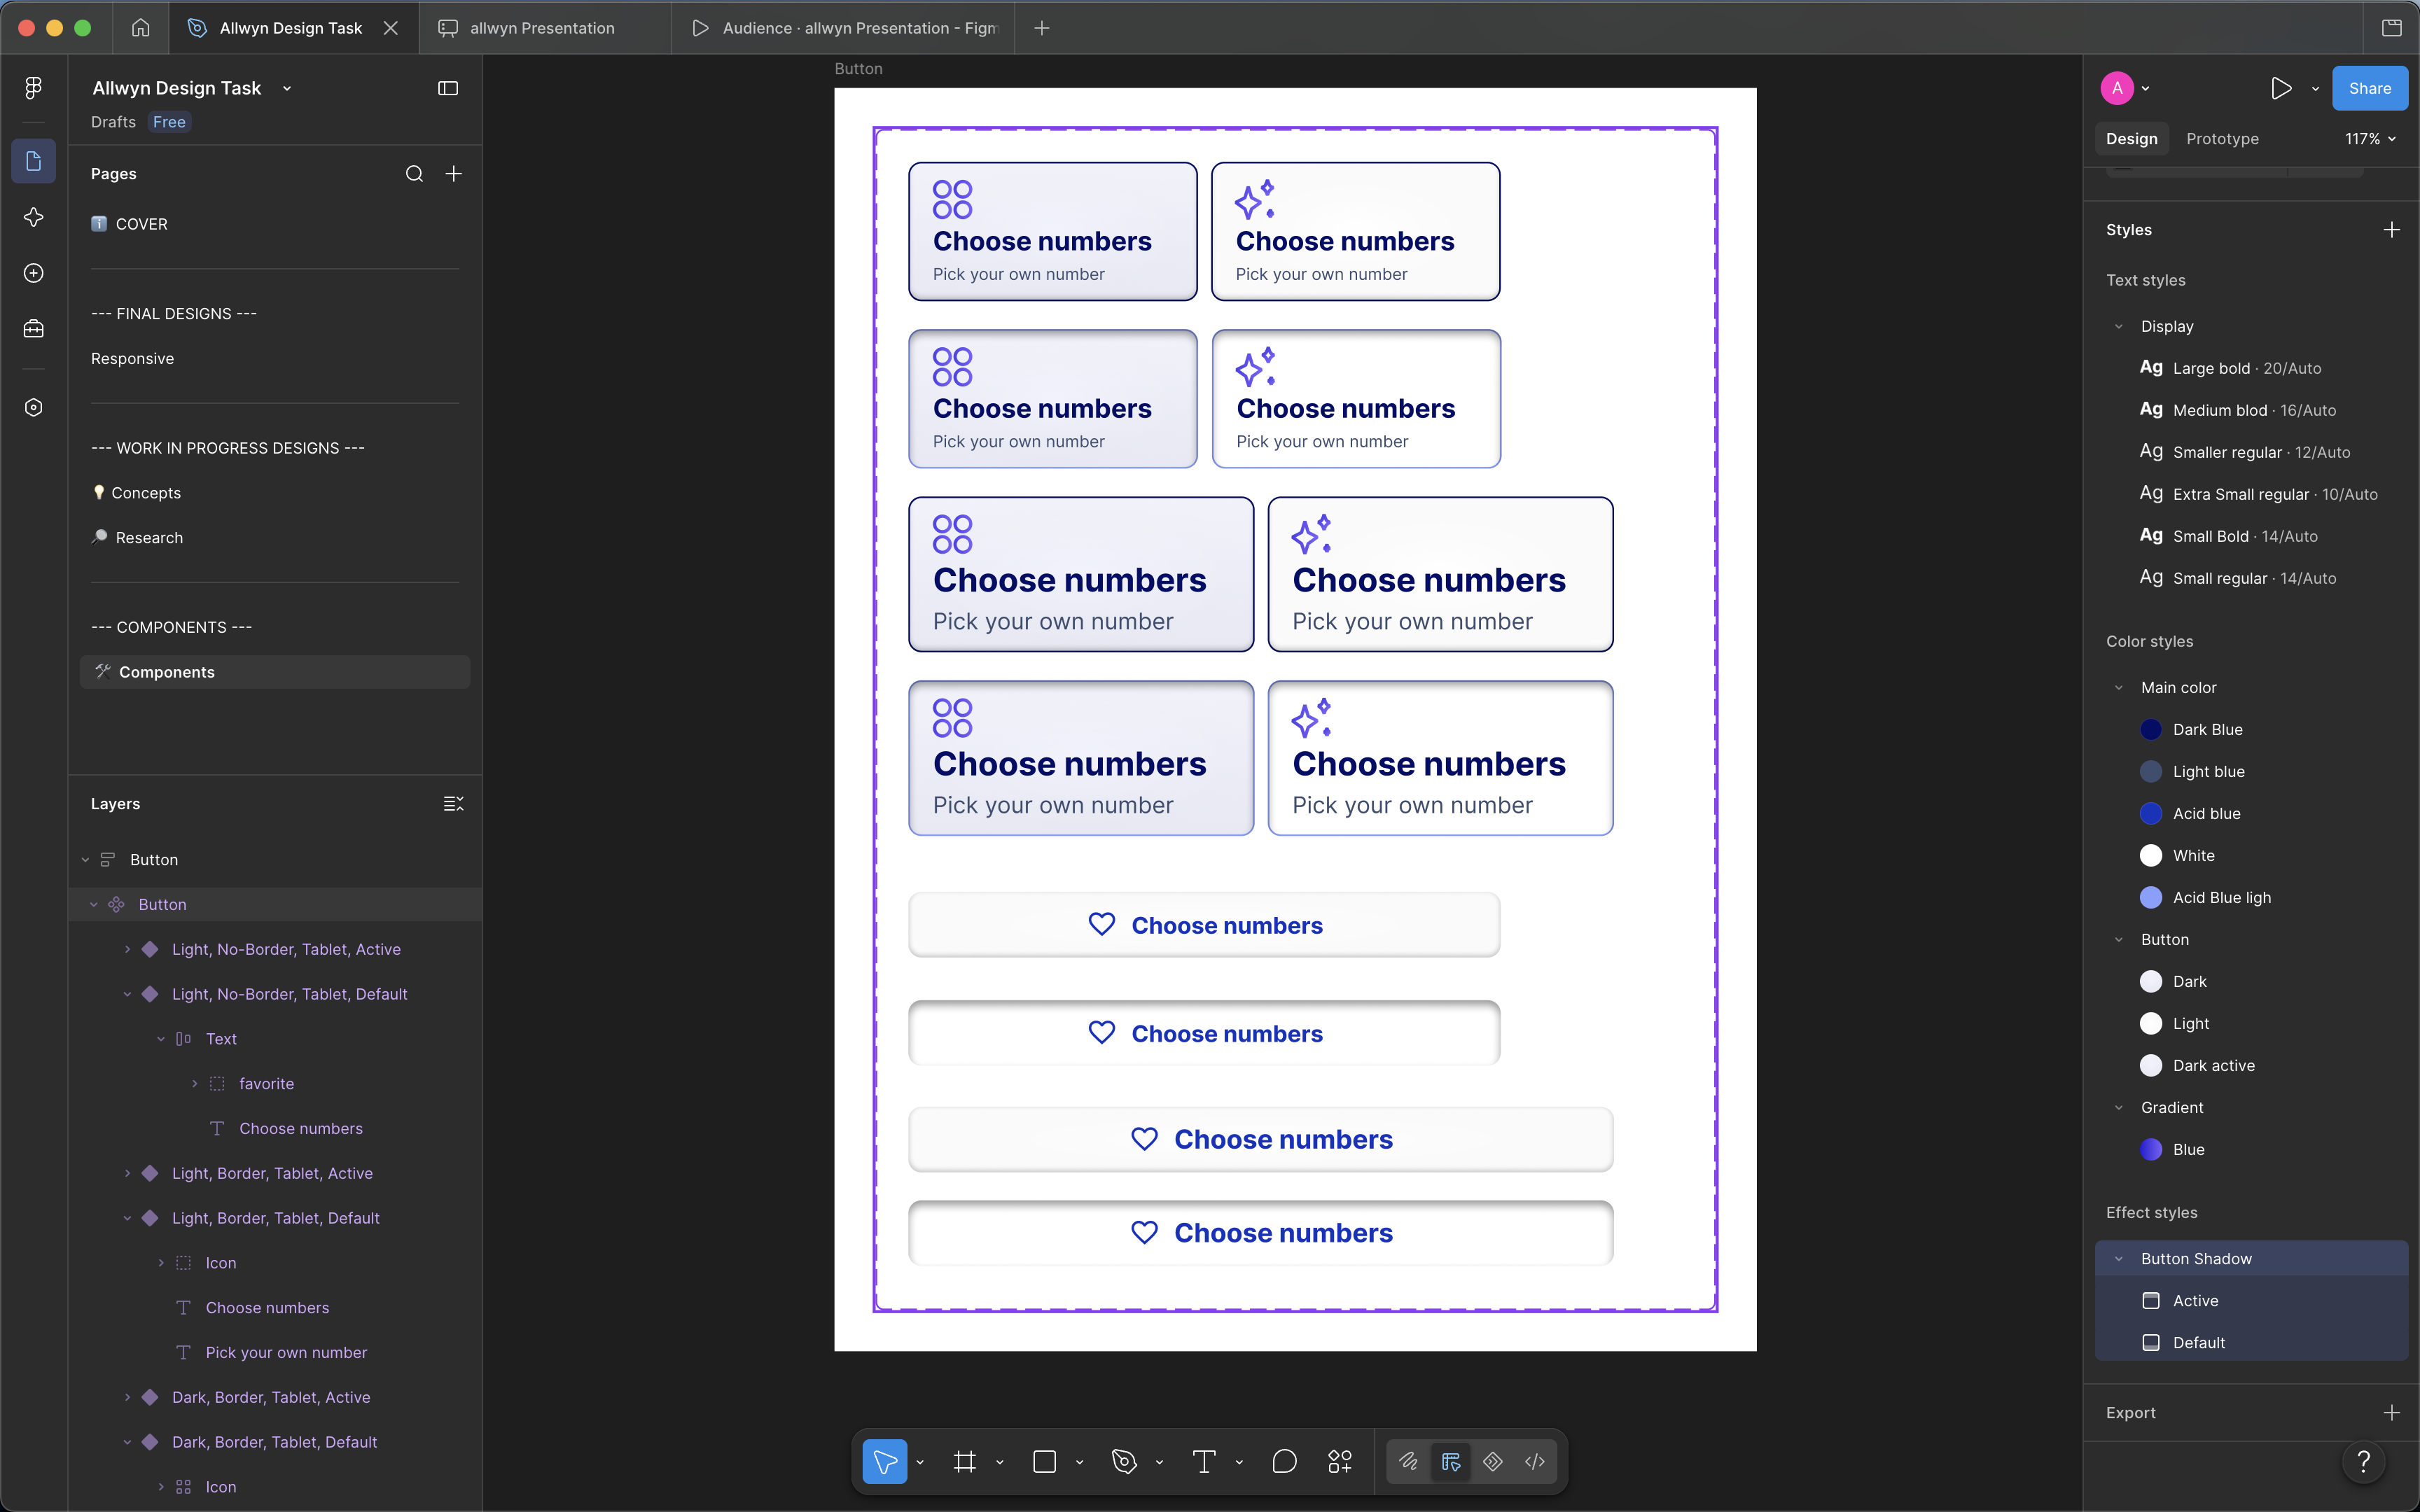Select the Acid blue color style
This screenshot has height=1512, width=2420.
coord(2206,814)
